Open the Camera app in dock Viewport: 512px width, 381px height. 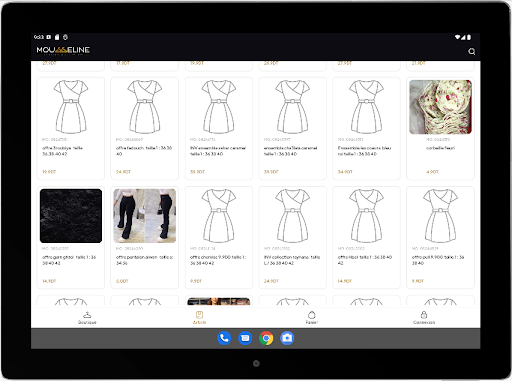pos(287,338)
